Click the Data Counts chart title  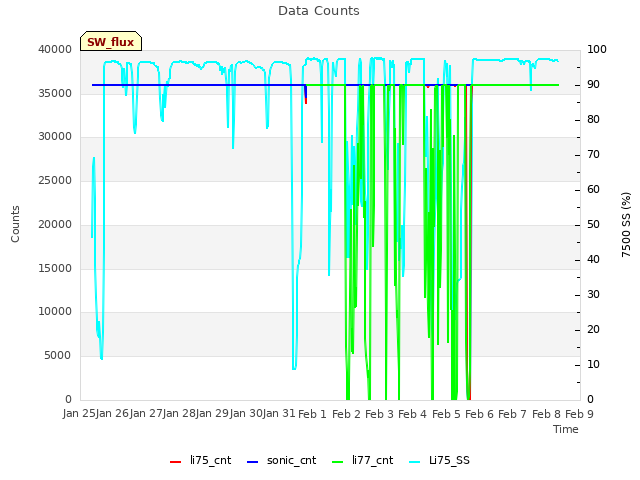click(319, 11)
